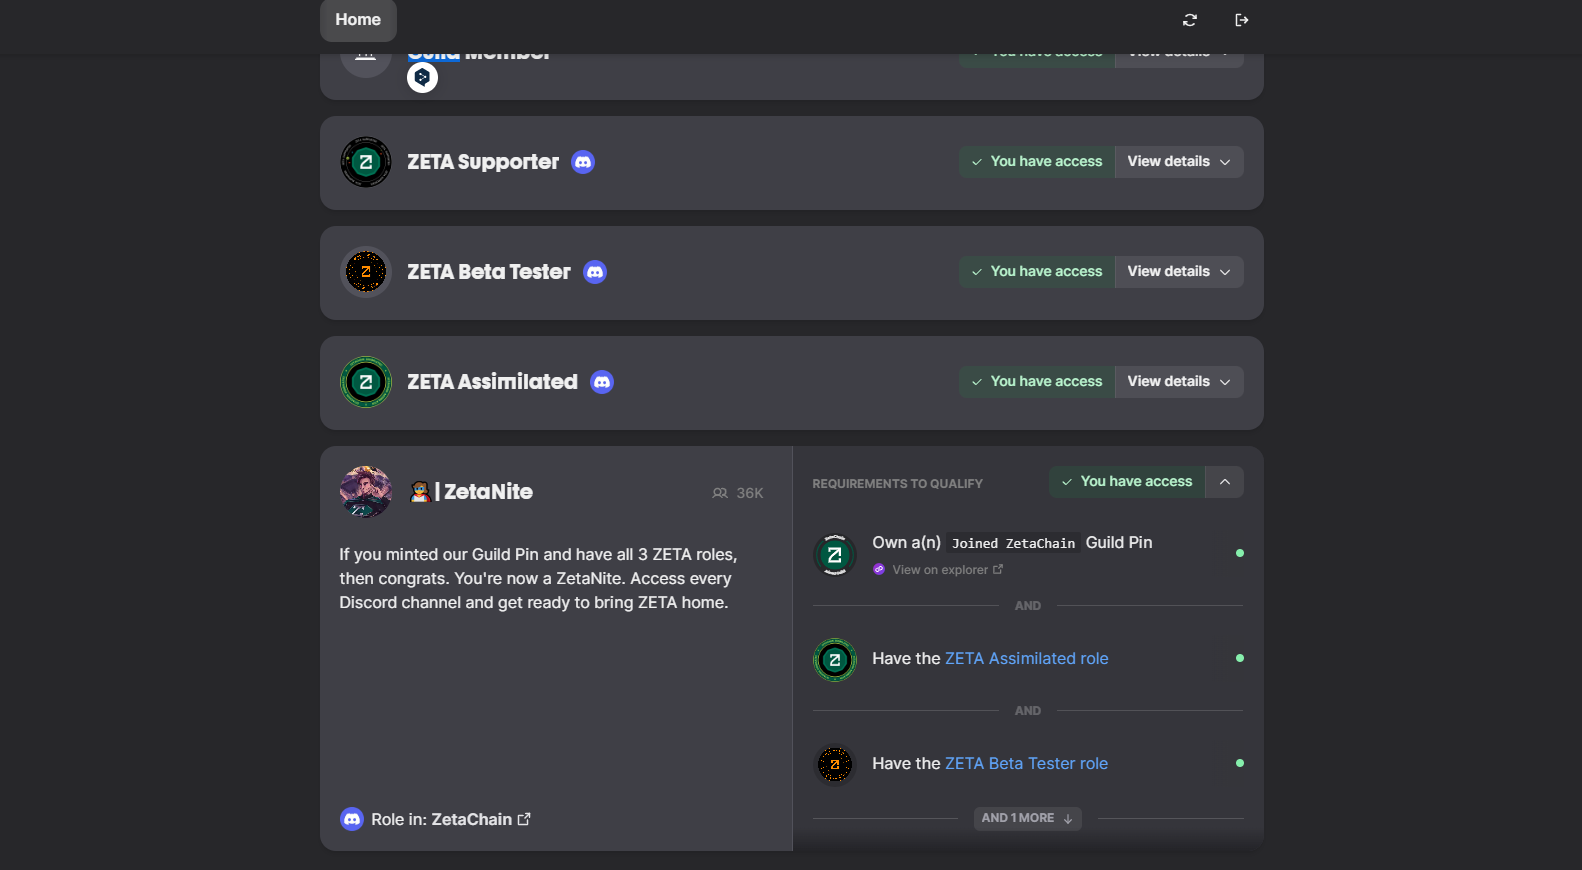The height and width of the screenshot is (870, 1582).
Task: Click external link icon after ZetaChain
Action: [524, 819]
